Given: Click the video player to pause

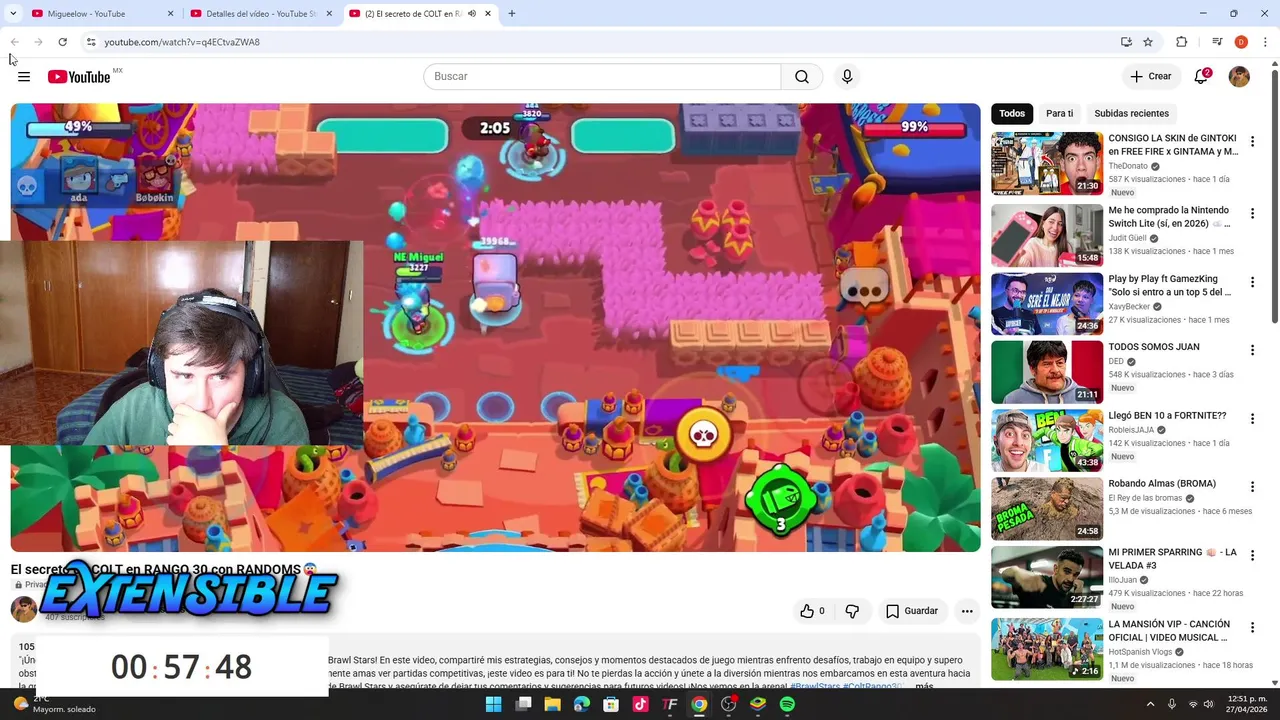Looking at the screenshot, I should click(495, 327).
